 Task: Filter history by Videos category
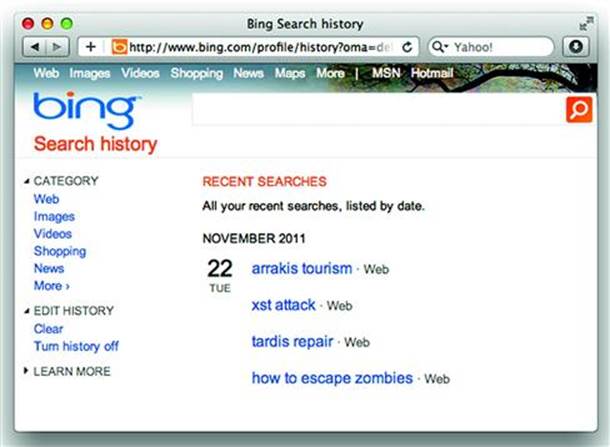[x=53, y=234]
